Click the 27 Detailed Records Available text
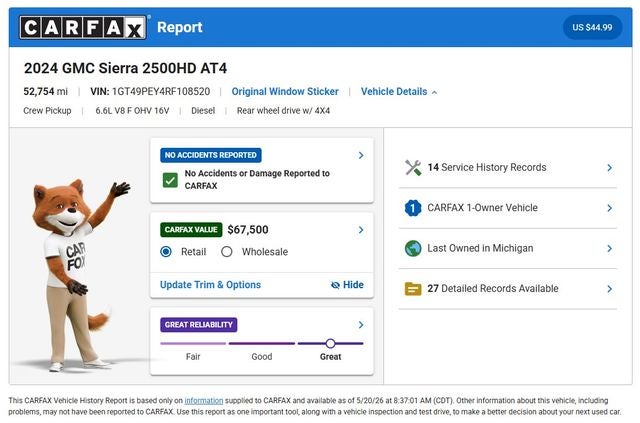640x423 pixels. 493,289
